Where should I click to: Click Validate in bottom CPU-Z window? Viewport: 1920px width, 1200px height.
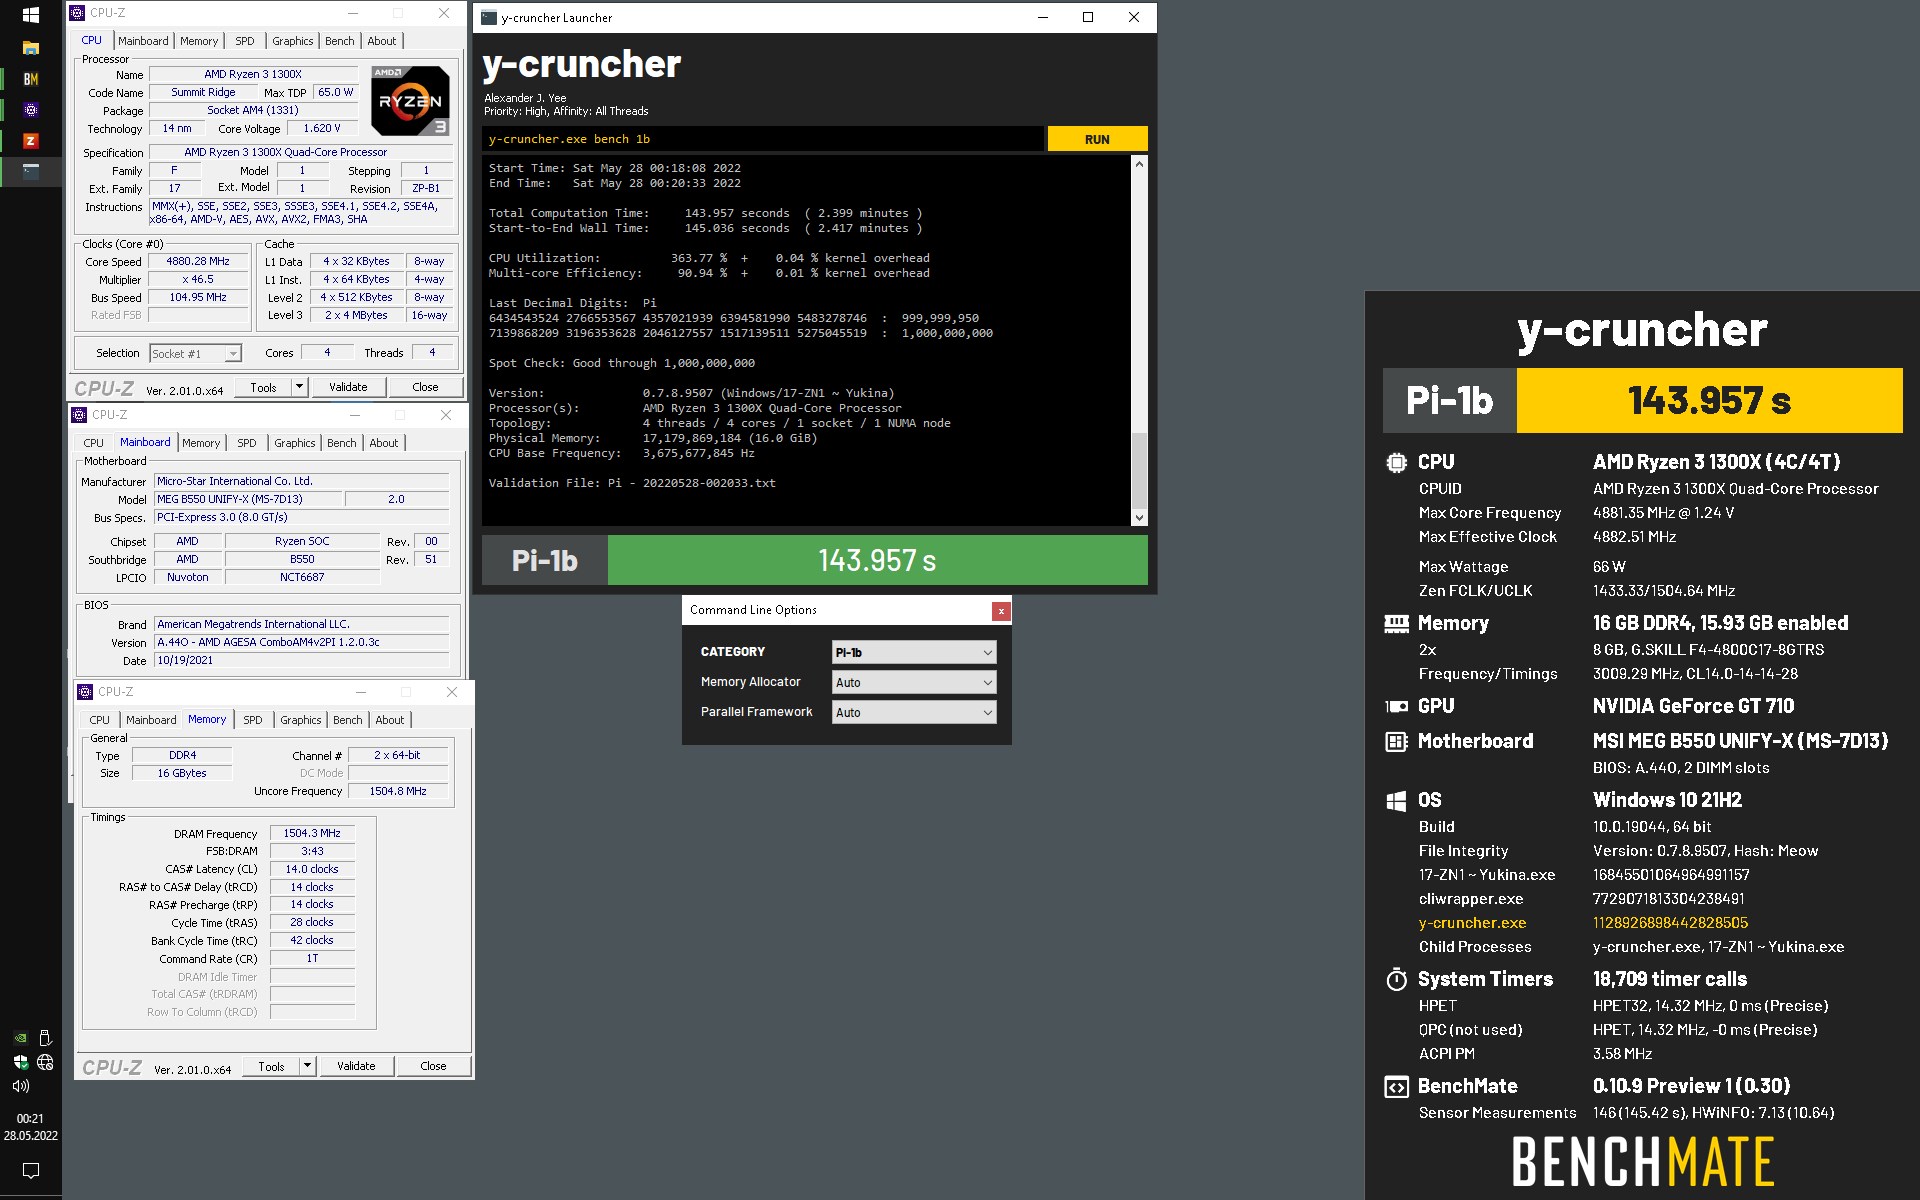point(356,1066)
